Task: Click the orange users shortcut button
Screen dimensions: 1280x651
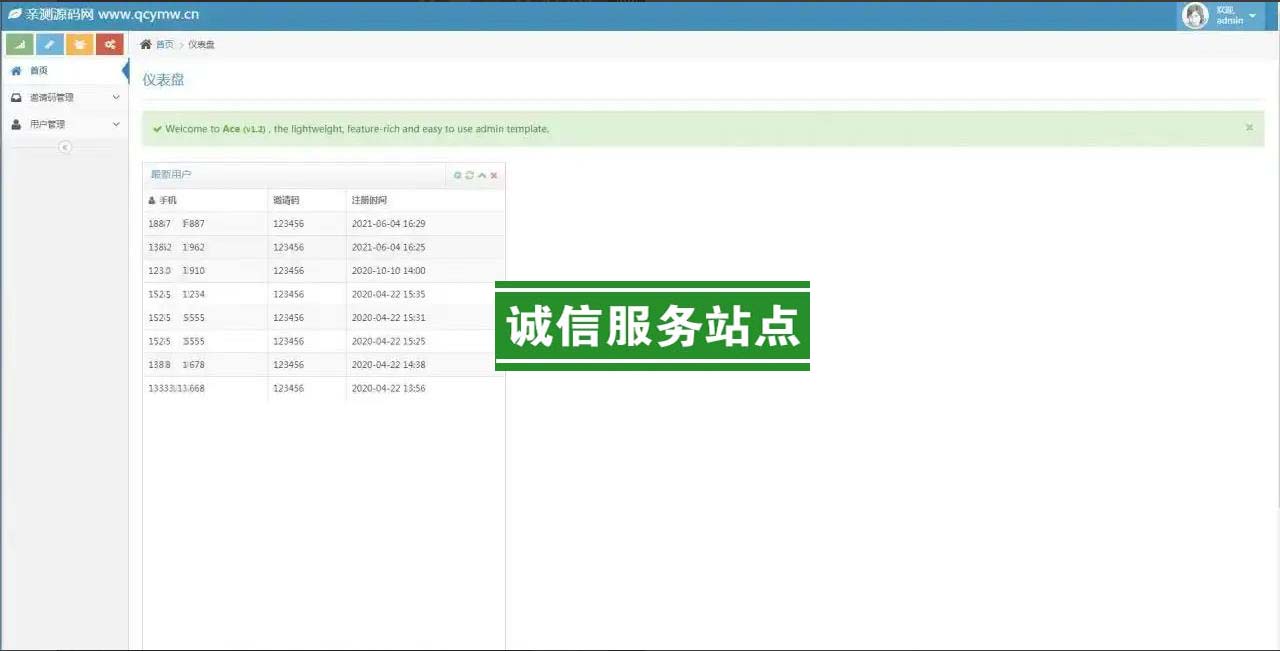Action: point(80,44)
